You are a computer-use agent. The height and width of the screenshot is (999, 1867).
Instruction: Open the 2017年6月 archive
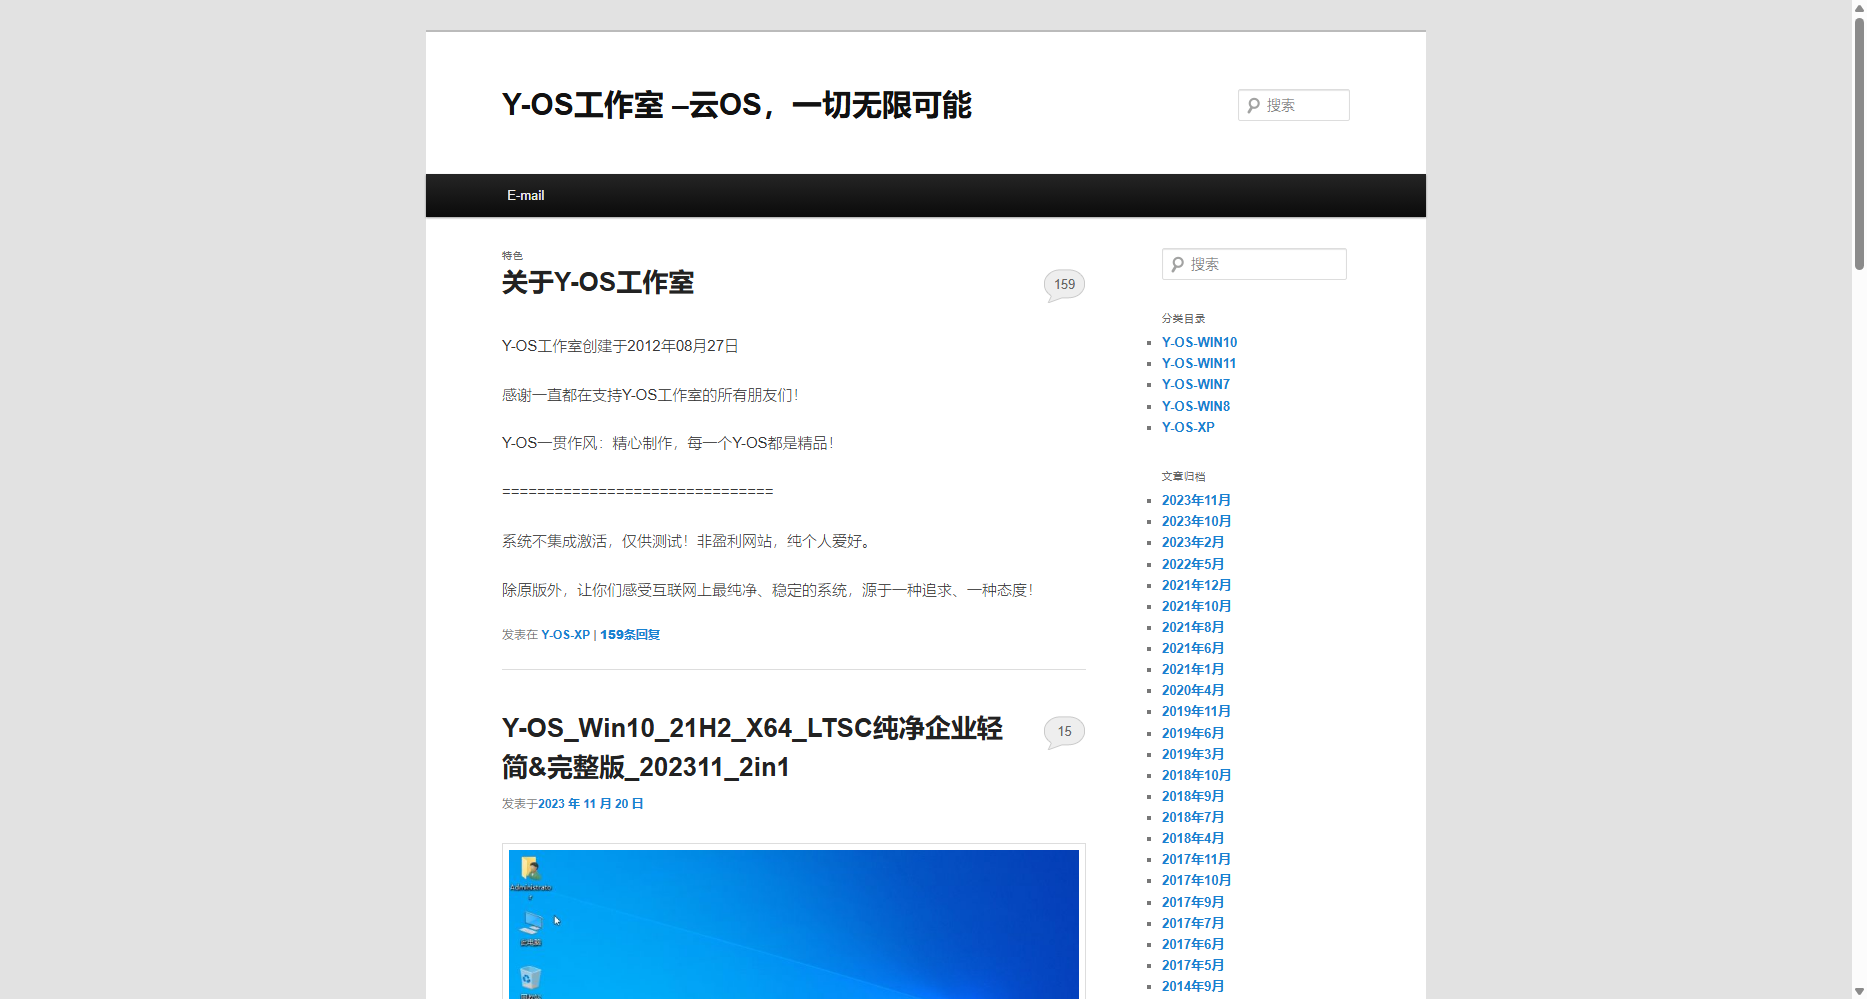[x=1193, y=944]
